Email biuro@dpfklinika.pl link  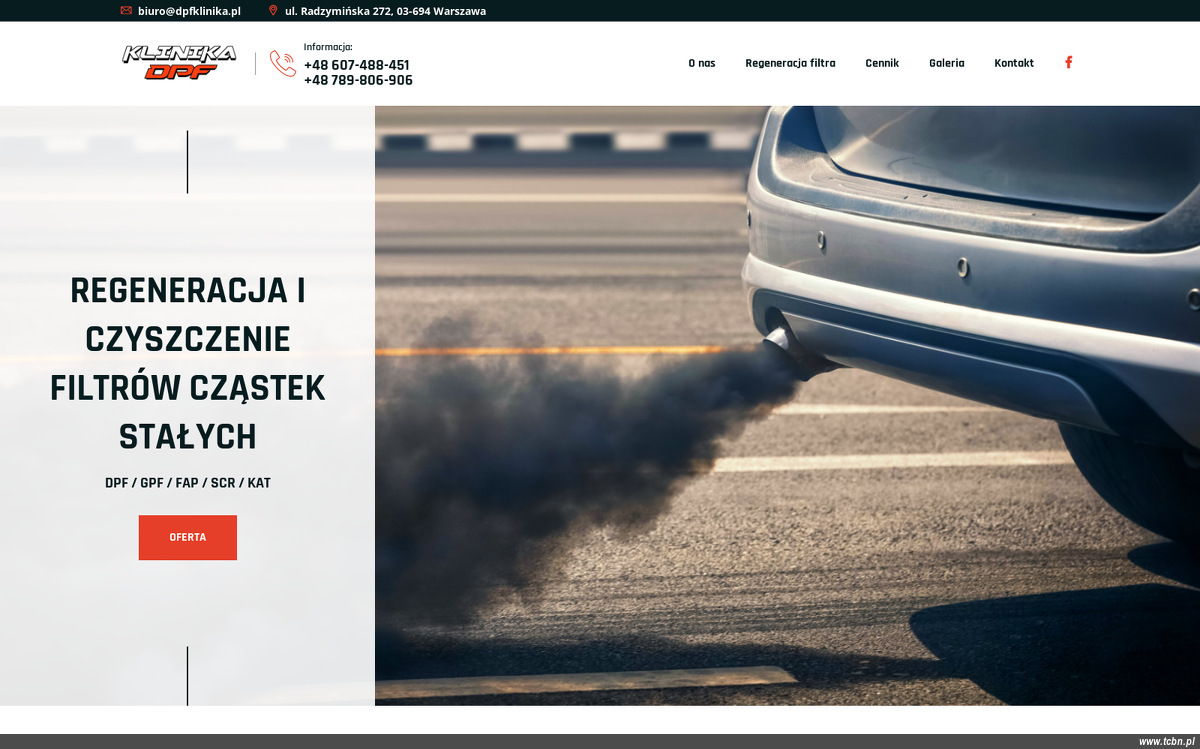pyautogui.click(x=189, y=11)
